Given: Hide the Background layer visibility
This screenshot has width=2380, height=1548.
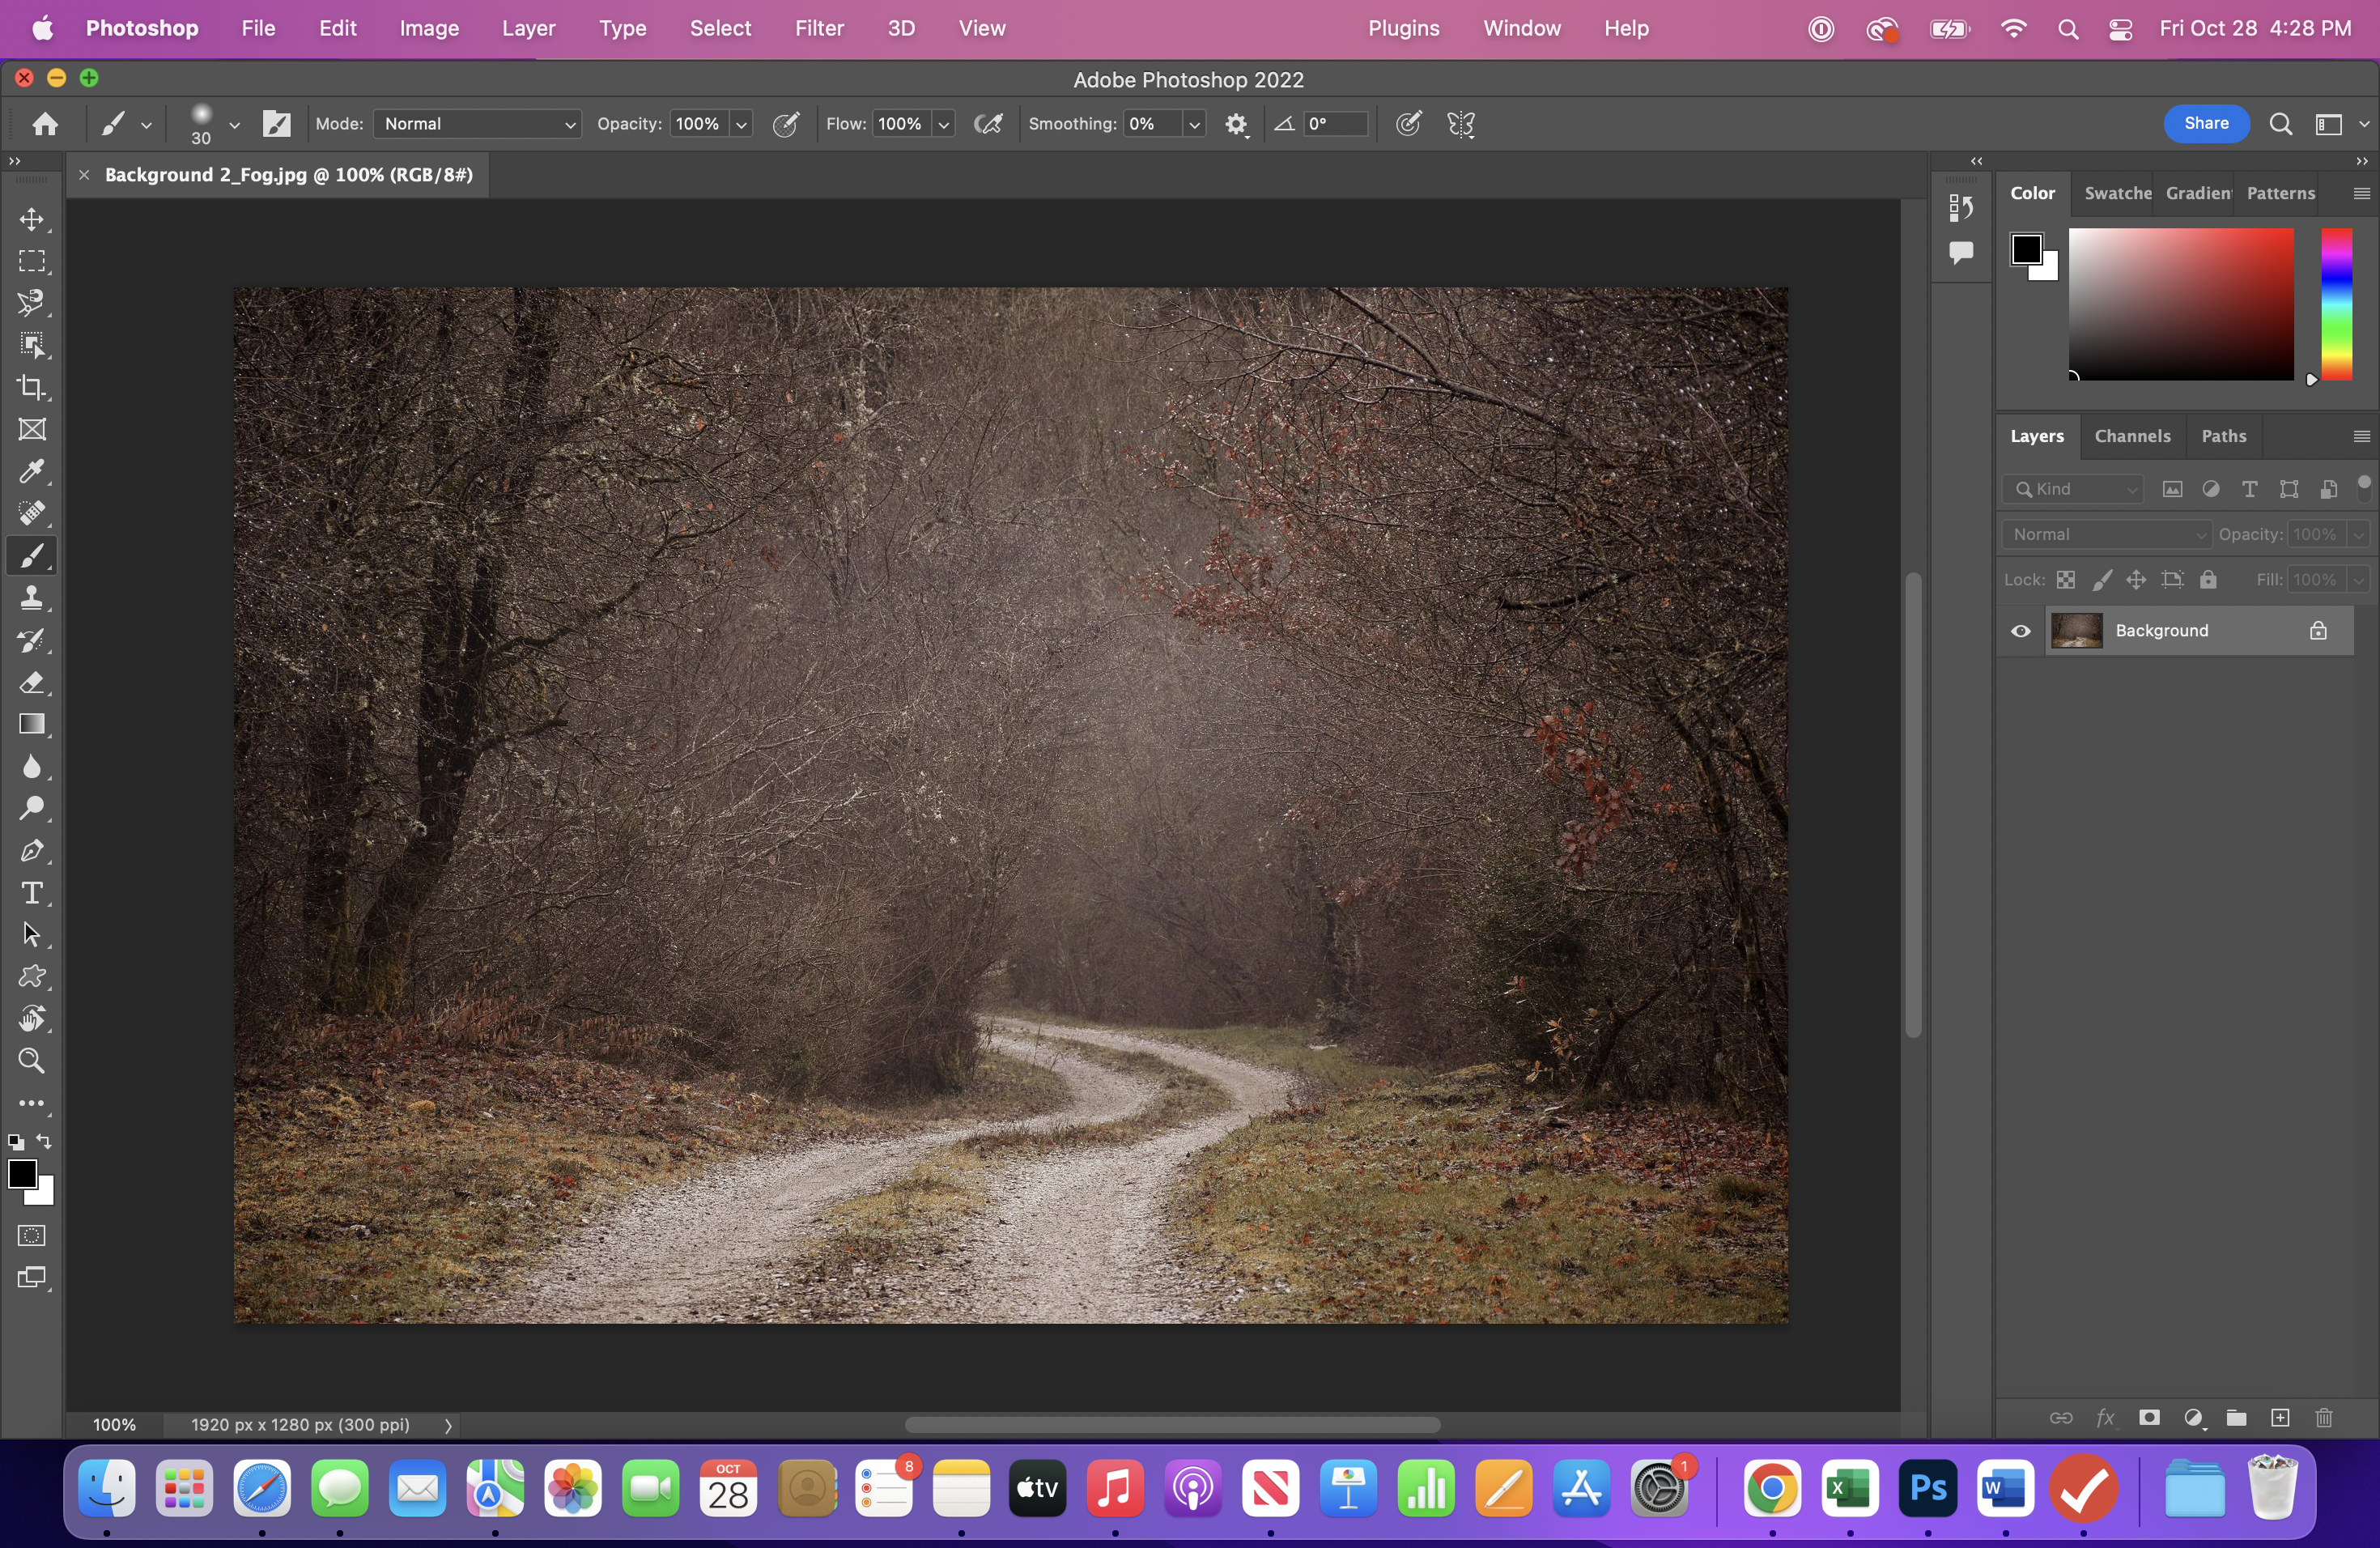Looking at the screenshot, I should [x=2021, y=631].
